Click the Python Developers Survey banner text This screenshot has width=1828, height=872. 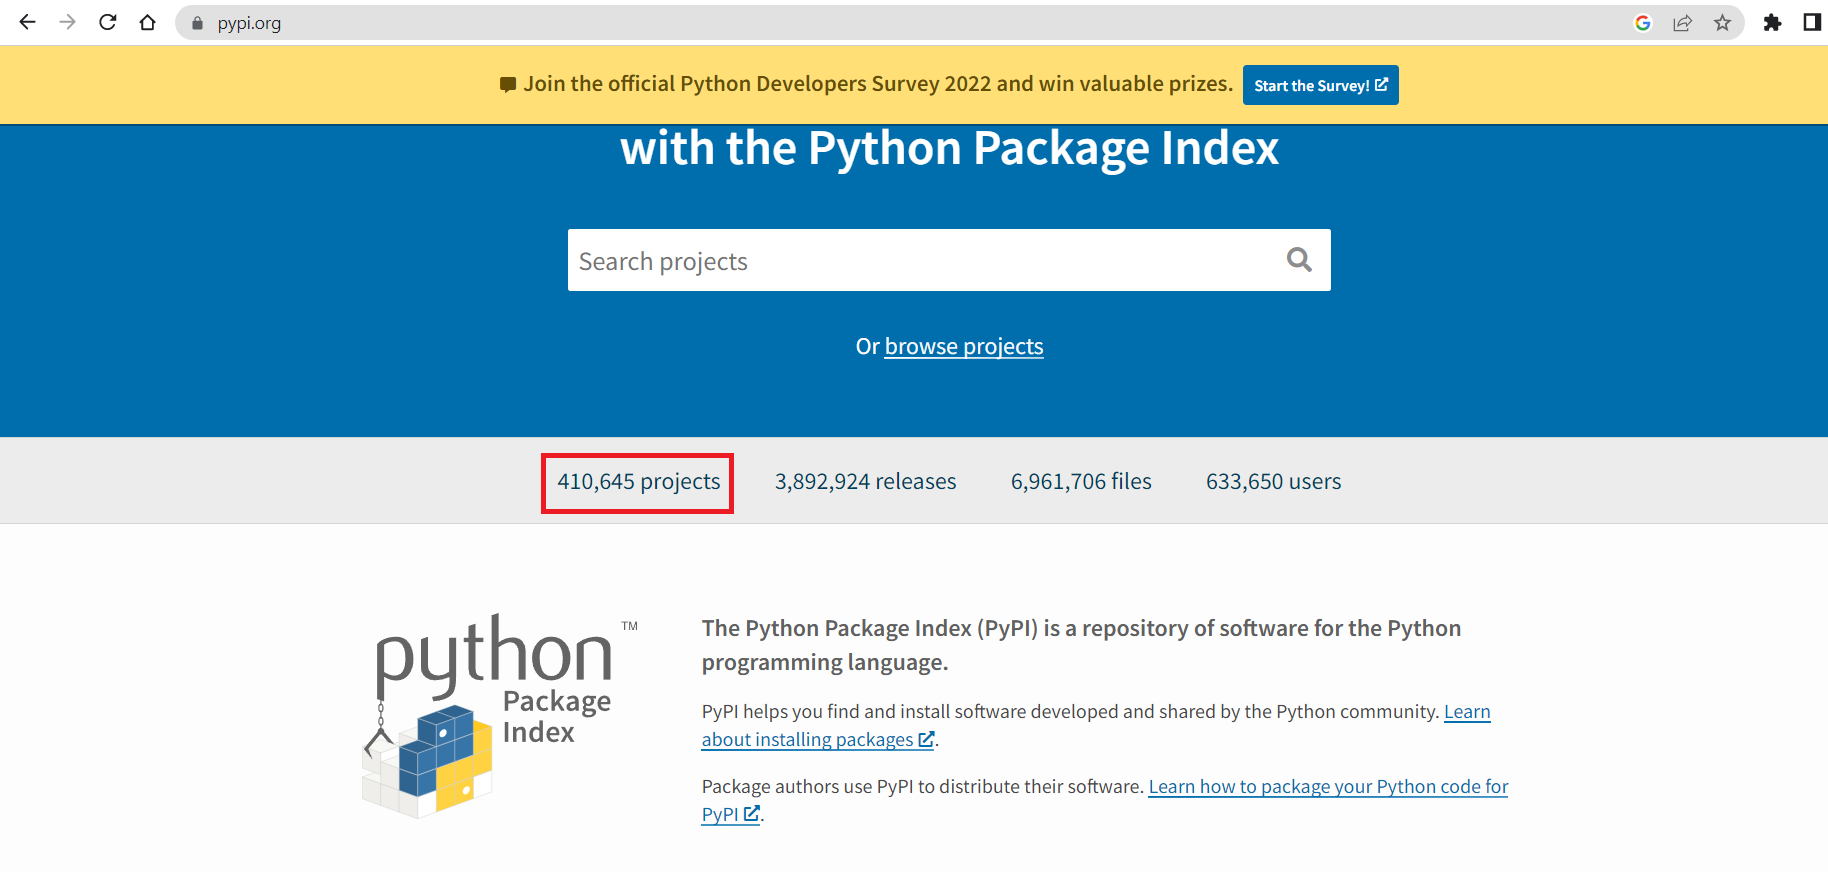point(878,84)
